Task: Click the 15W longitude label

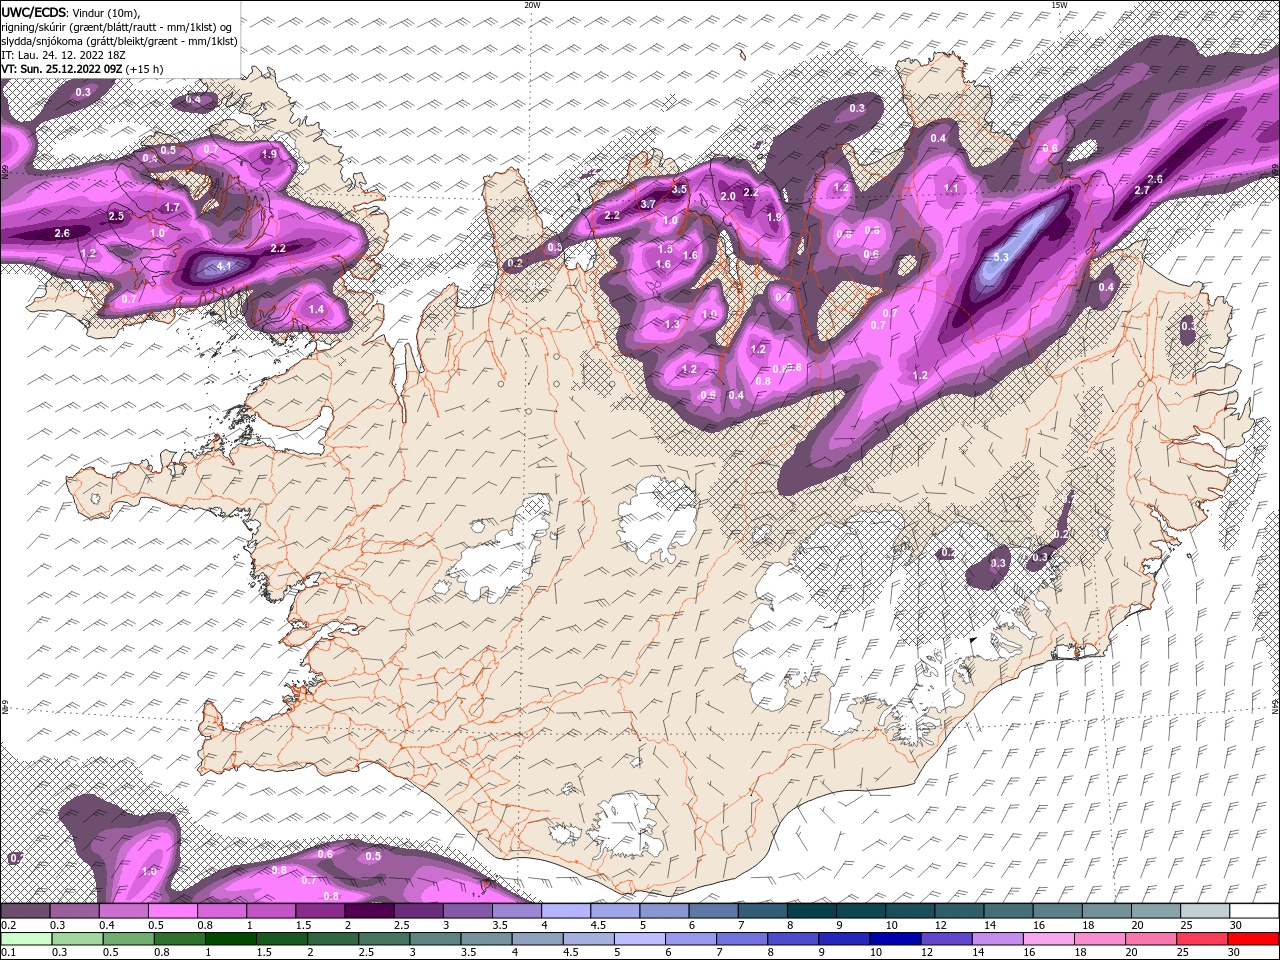Action: (1058, 5)
